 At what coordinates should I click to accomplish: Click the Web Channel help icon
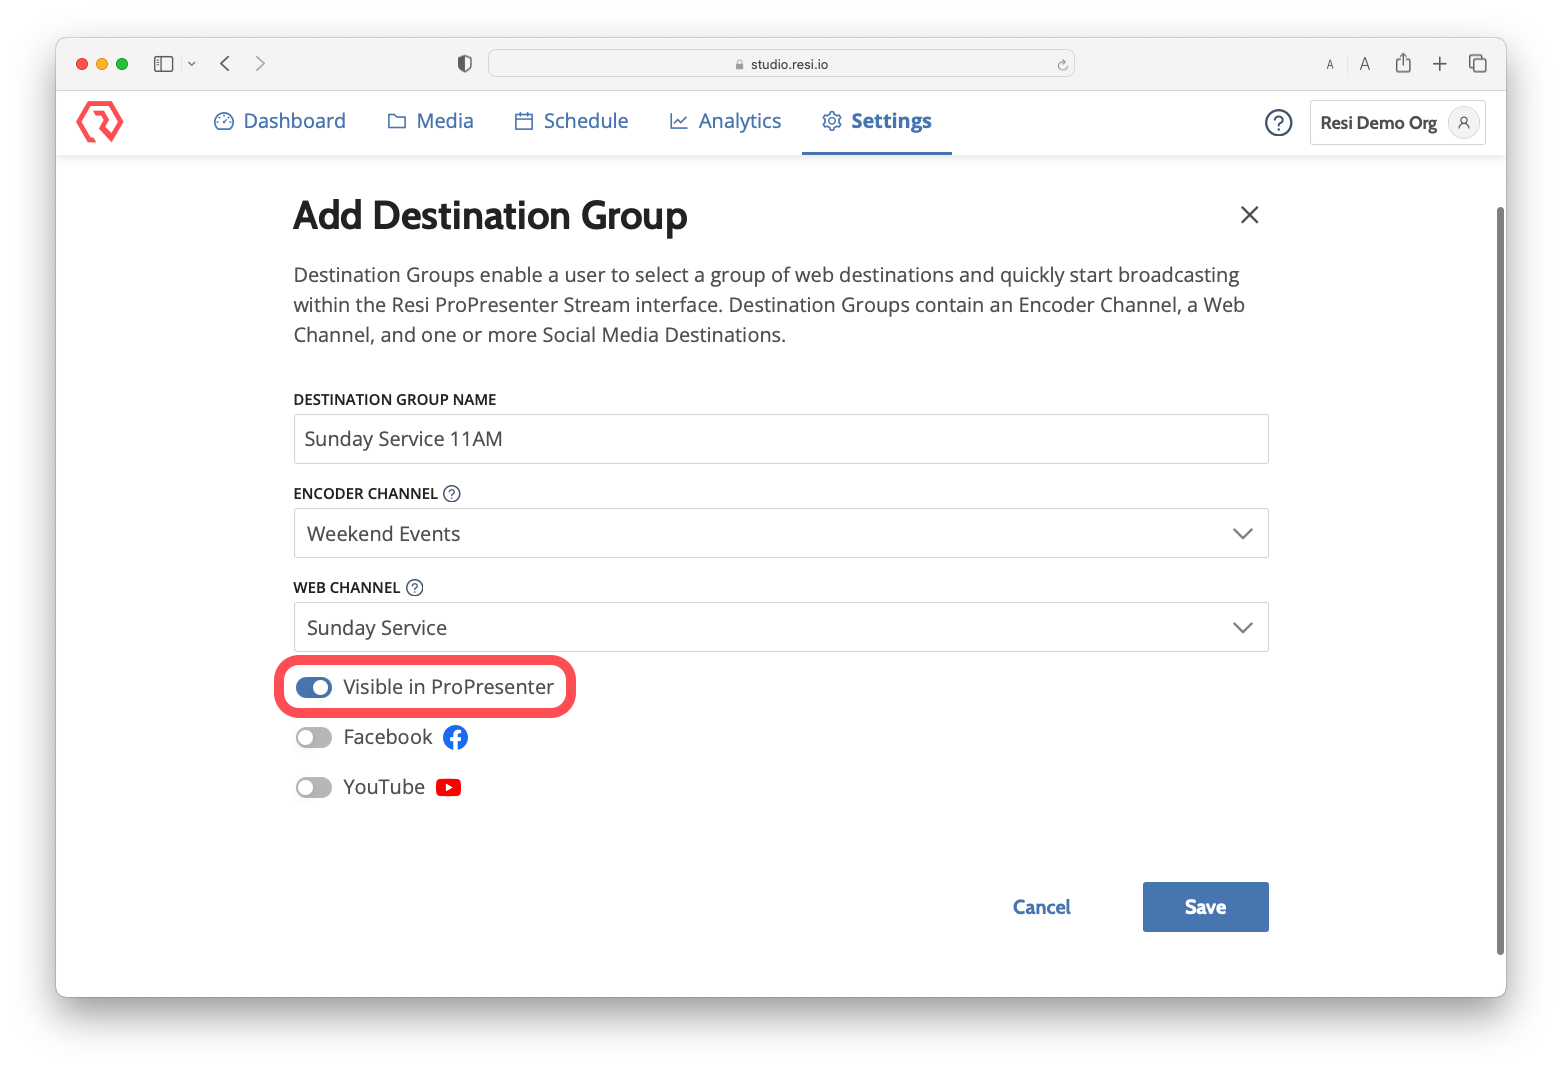click(415, 588)
